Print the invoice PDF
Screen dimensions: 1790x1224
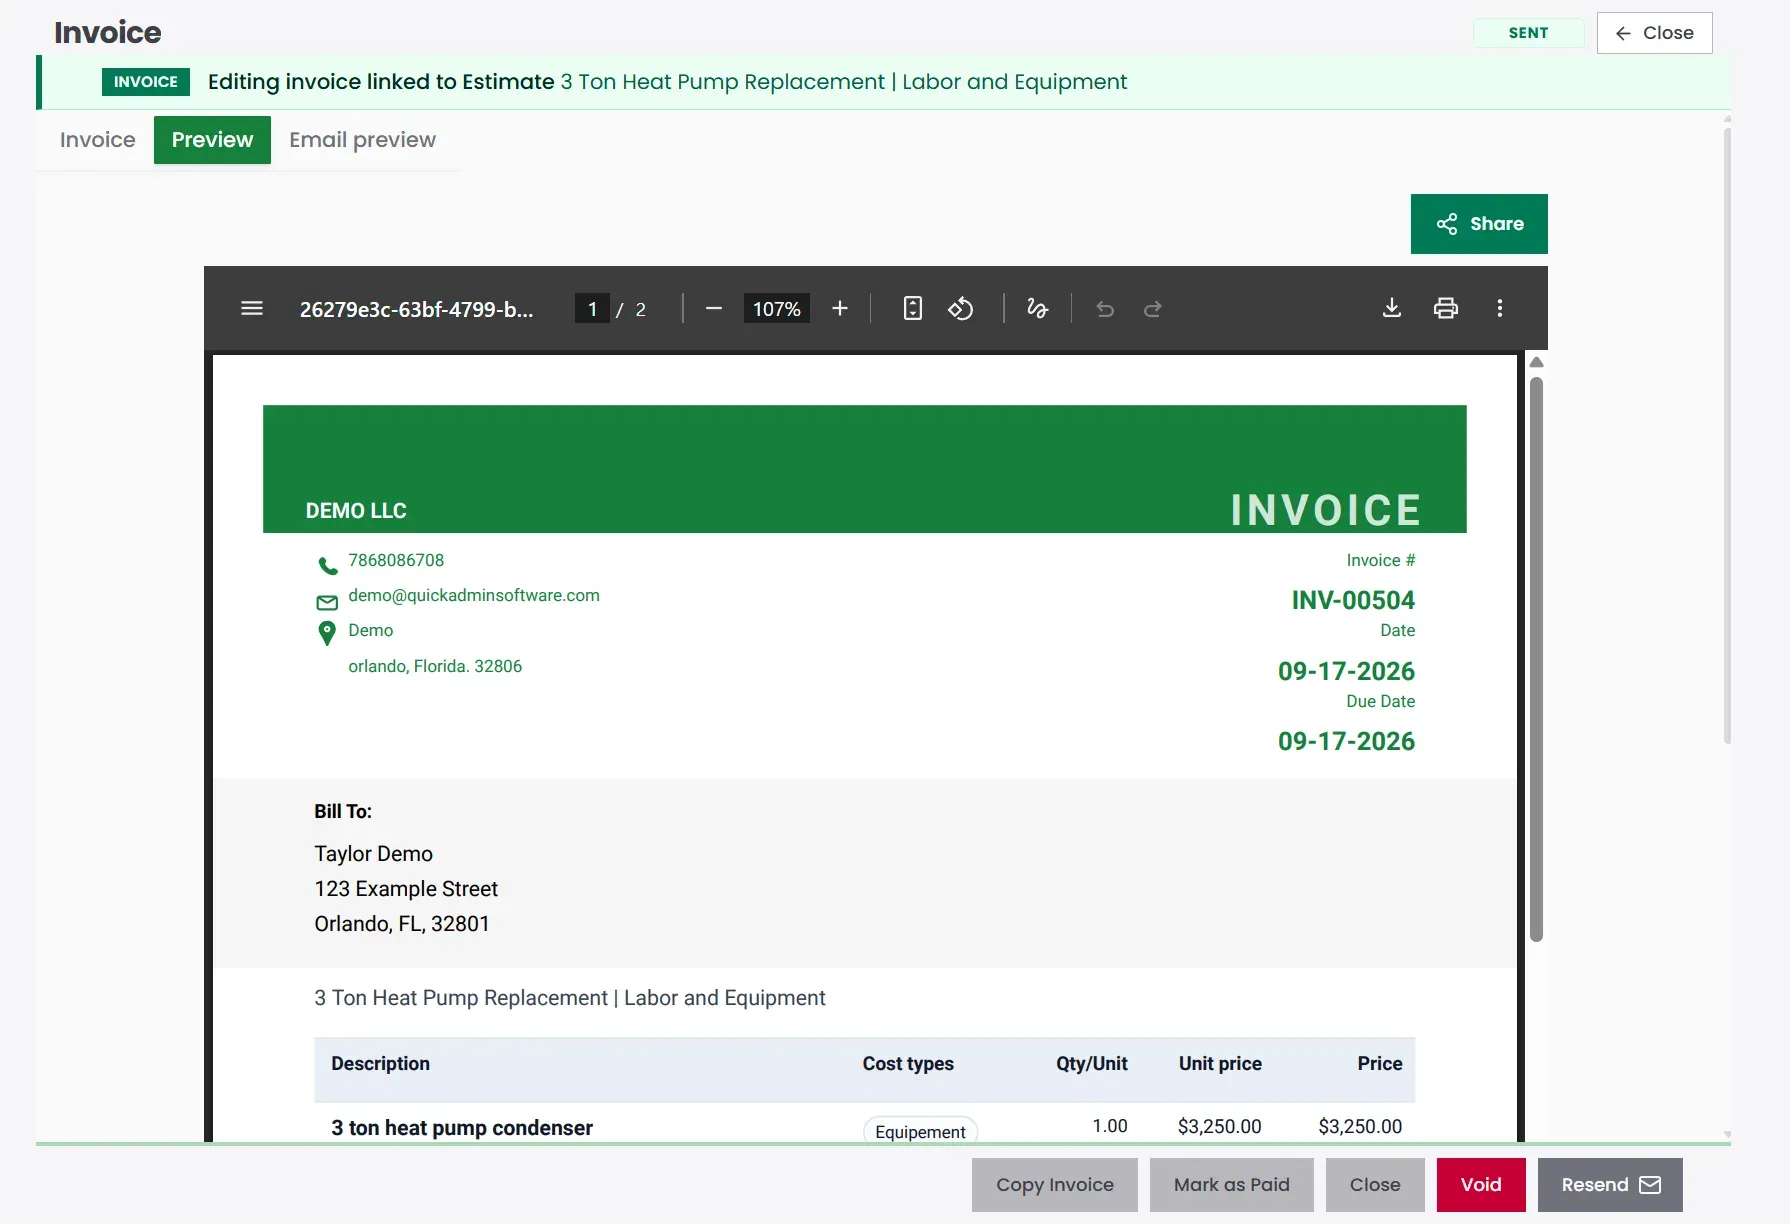1446,309
